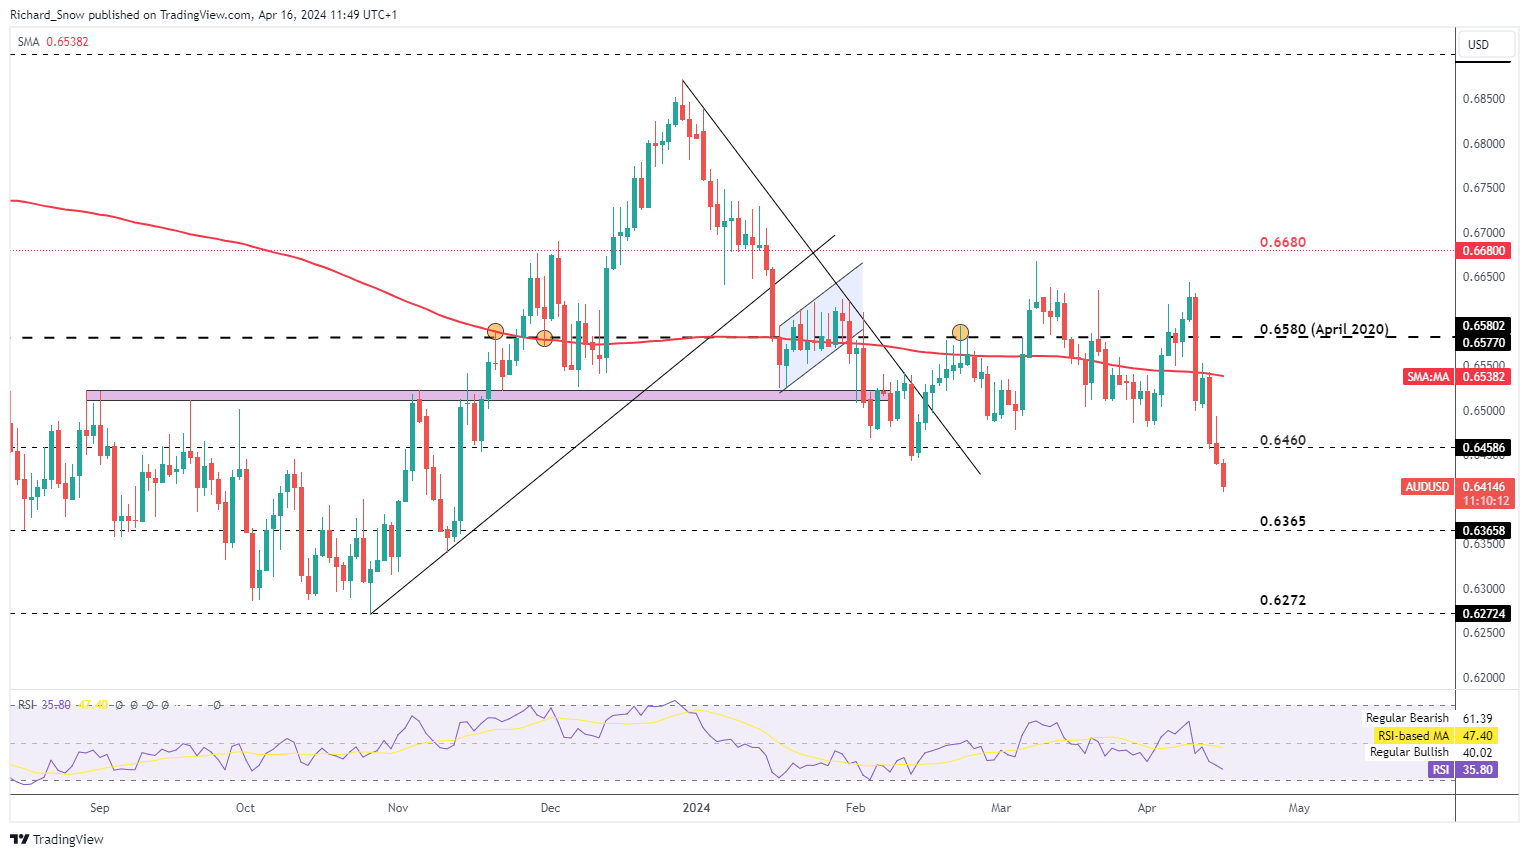This screenshot has width=1529, height=857.
Task: Select the SMA value 0.65382 in legend
Action: pos(67,42)
